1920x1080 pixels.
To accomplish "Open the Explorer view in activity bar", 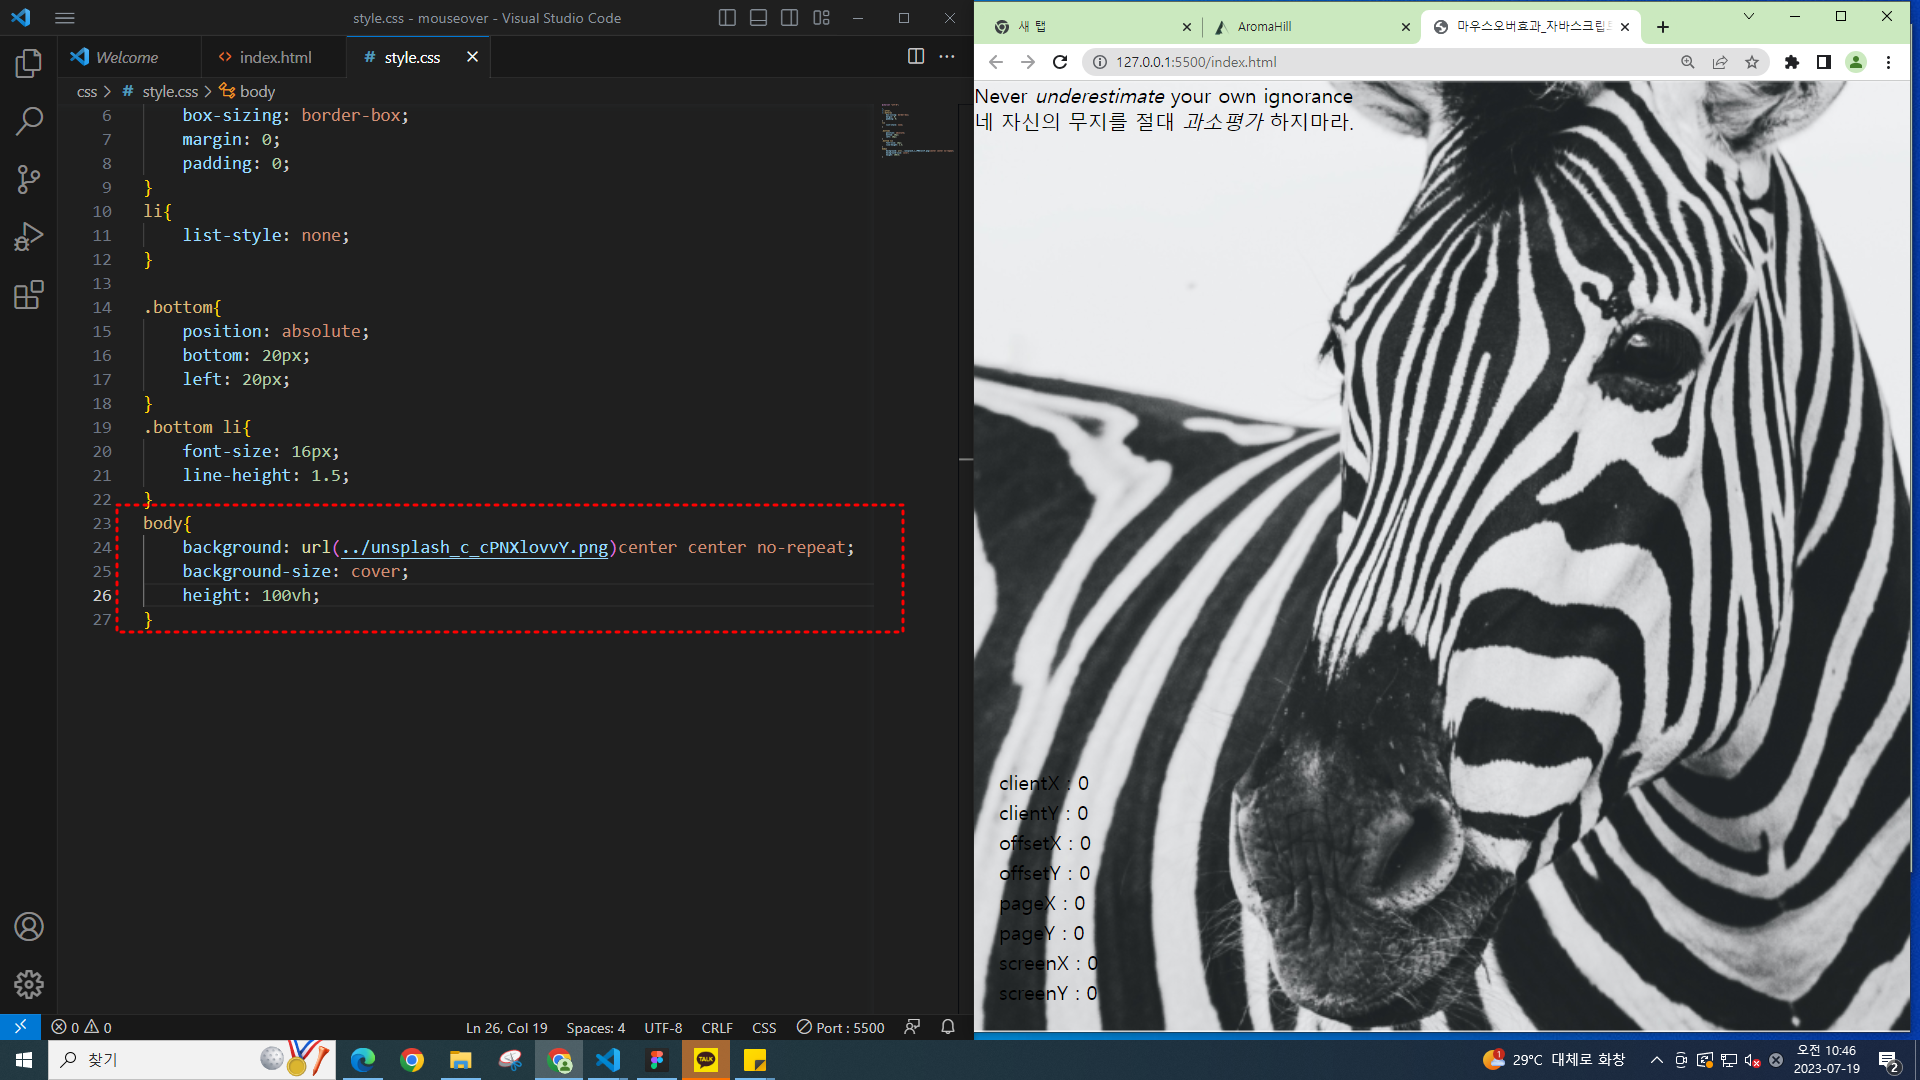I will pos(29,64).
